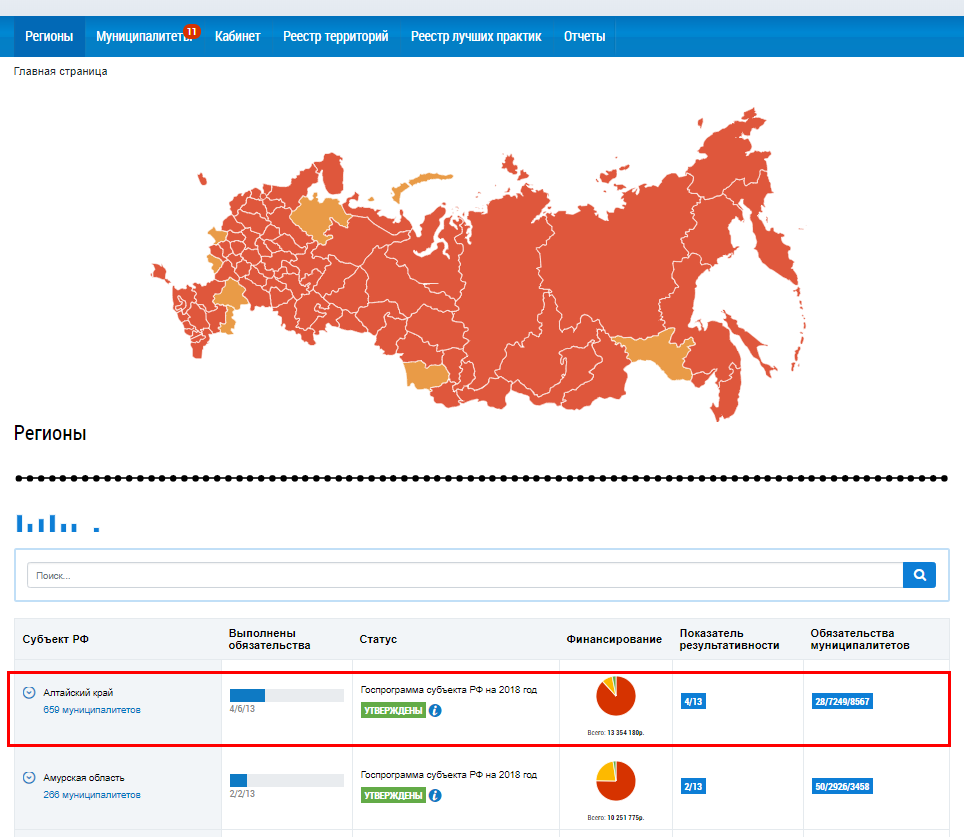Click the red notification badge showing 11
This screenshot has height=837, width=964.
192,31
